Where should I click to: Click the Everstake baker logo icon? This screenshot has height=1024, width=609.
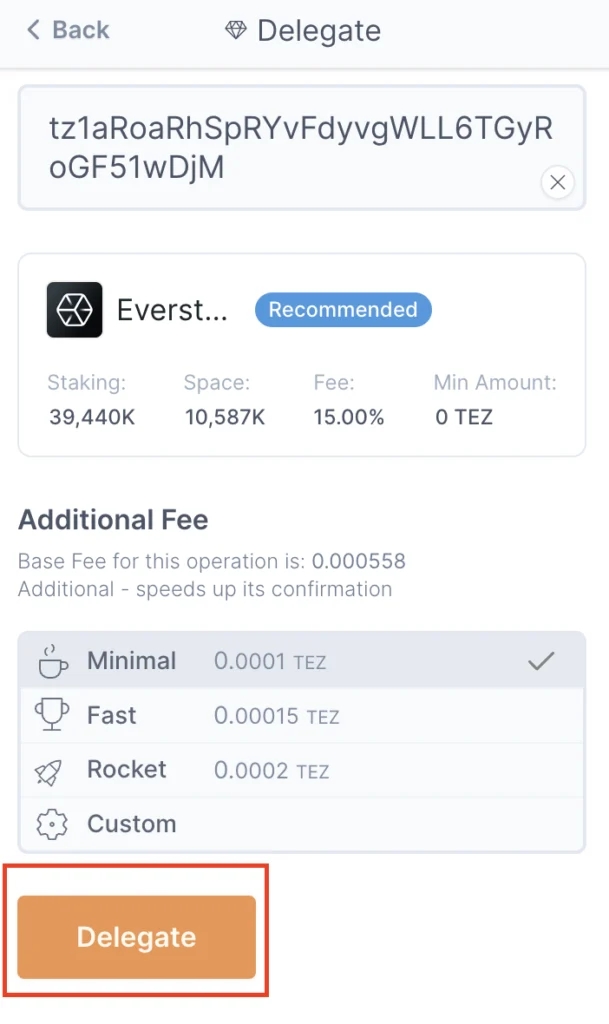click(x=74, y=310)
